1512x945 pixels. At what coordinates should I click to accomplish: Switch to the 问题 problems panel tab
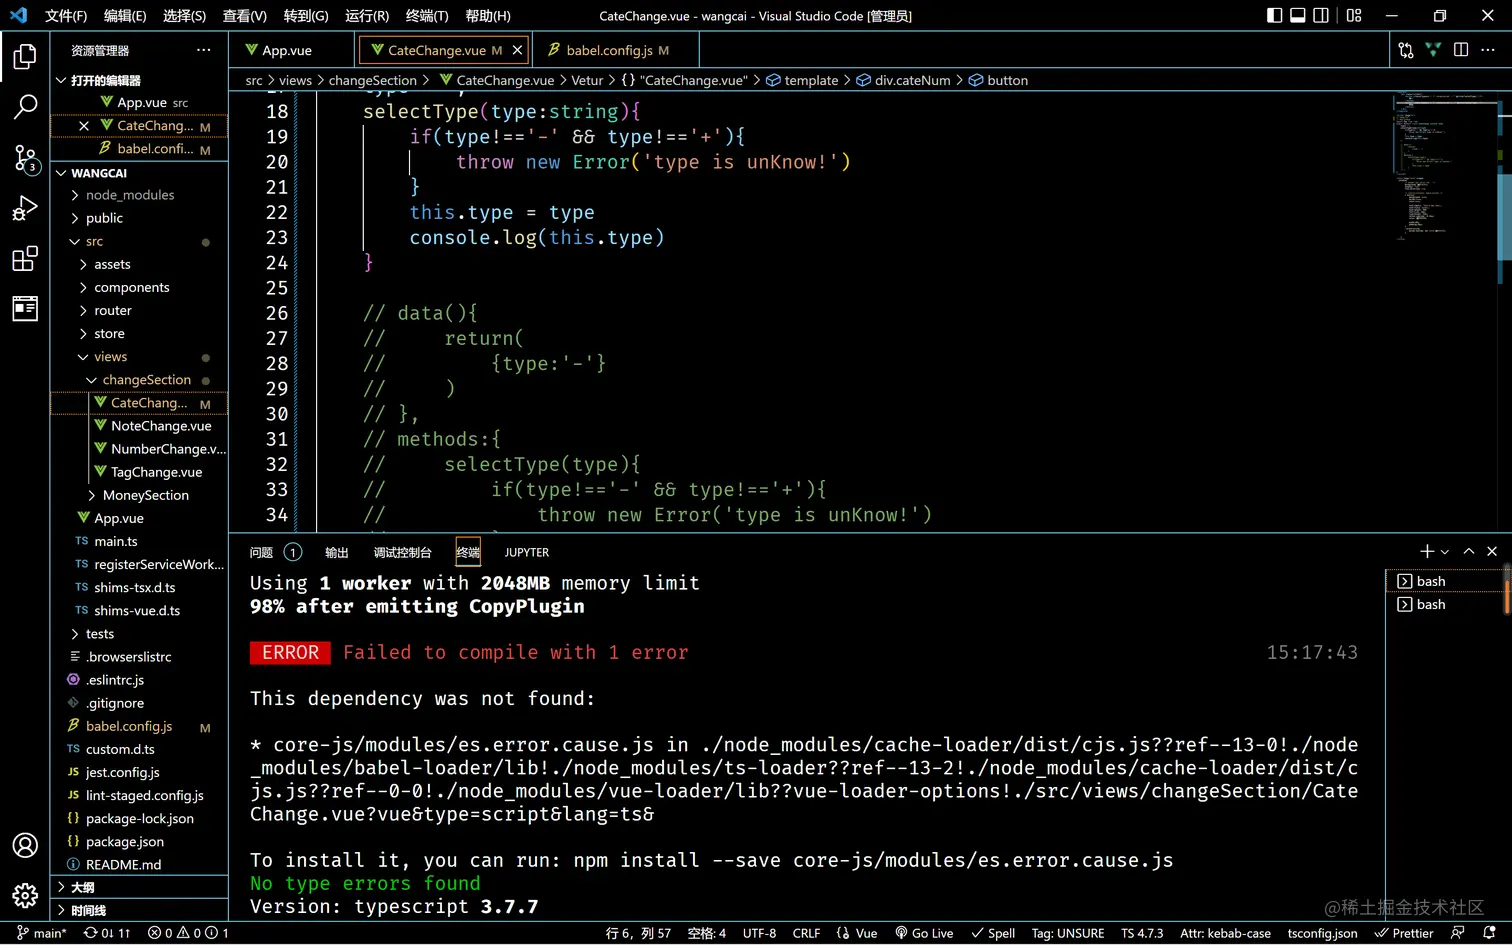coord(275,552)
